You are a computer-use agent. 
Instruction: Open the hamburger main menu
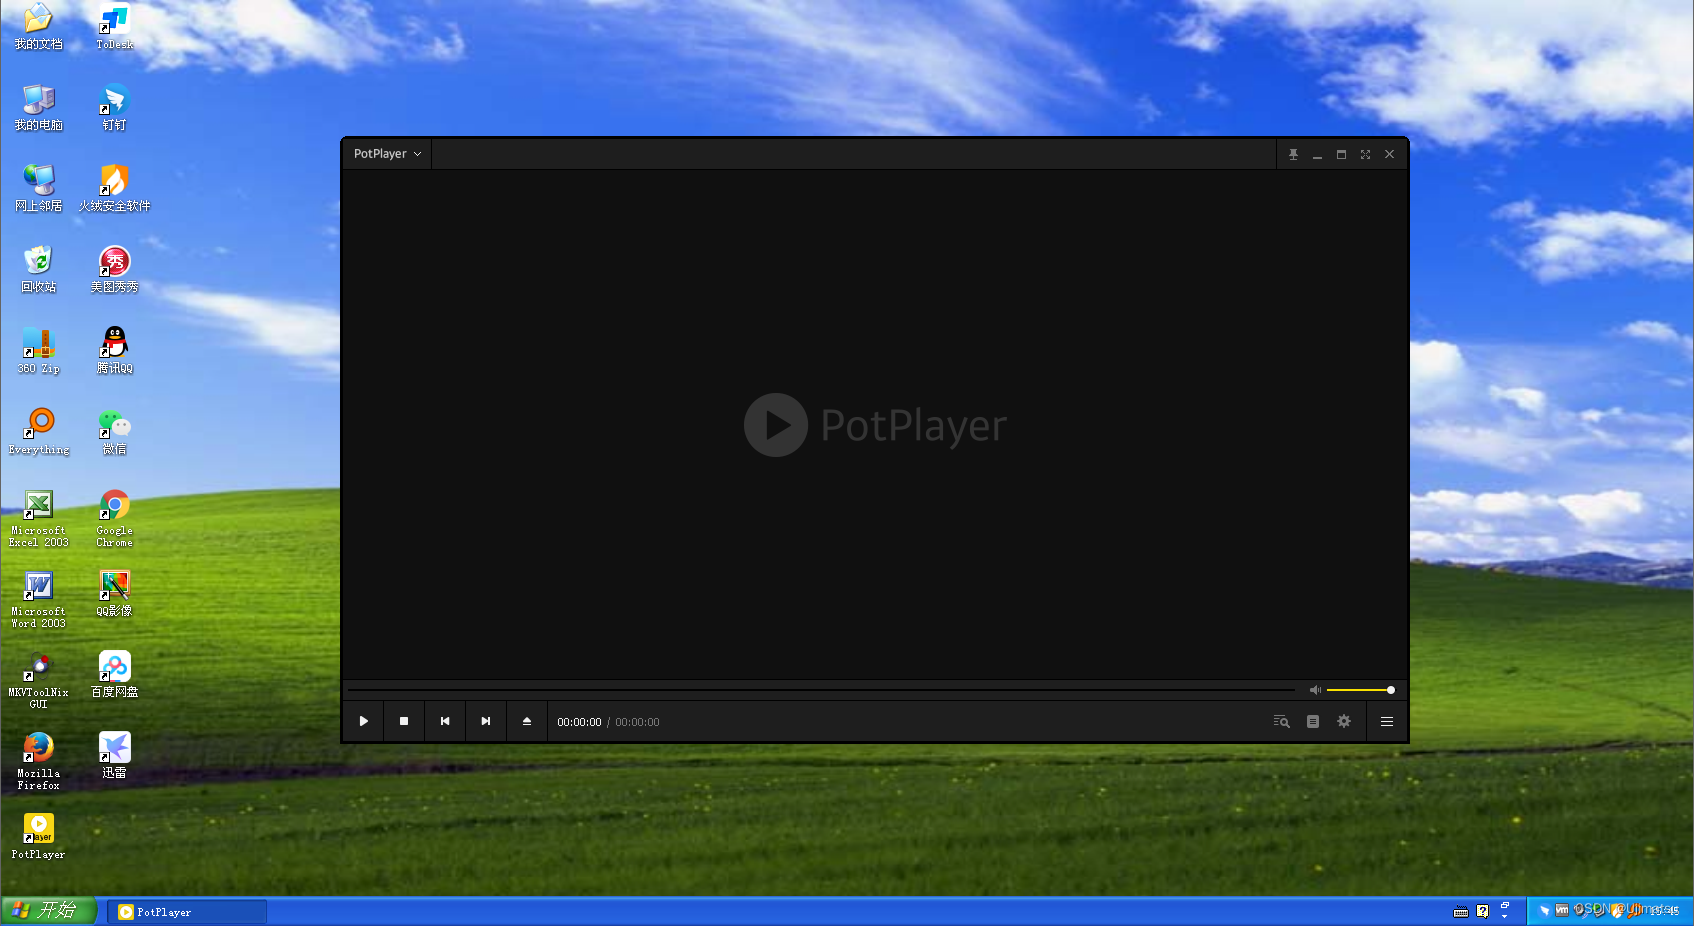coord(1387,721)
